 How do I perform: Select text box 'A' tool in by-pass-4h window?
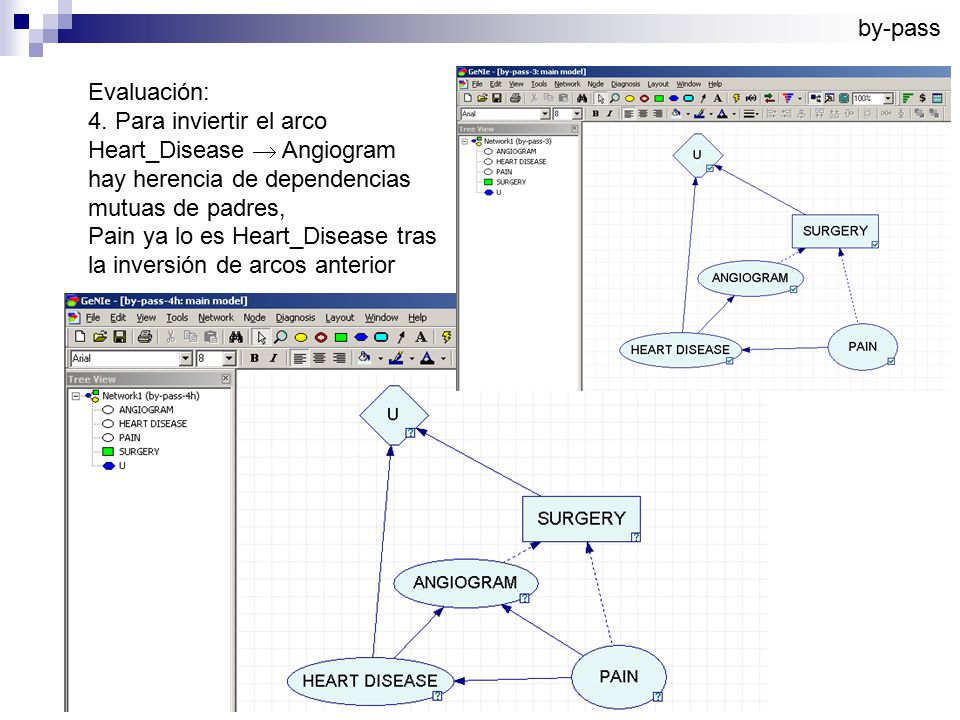[421, 337]
